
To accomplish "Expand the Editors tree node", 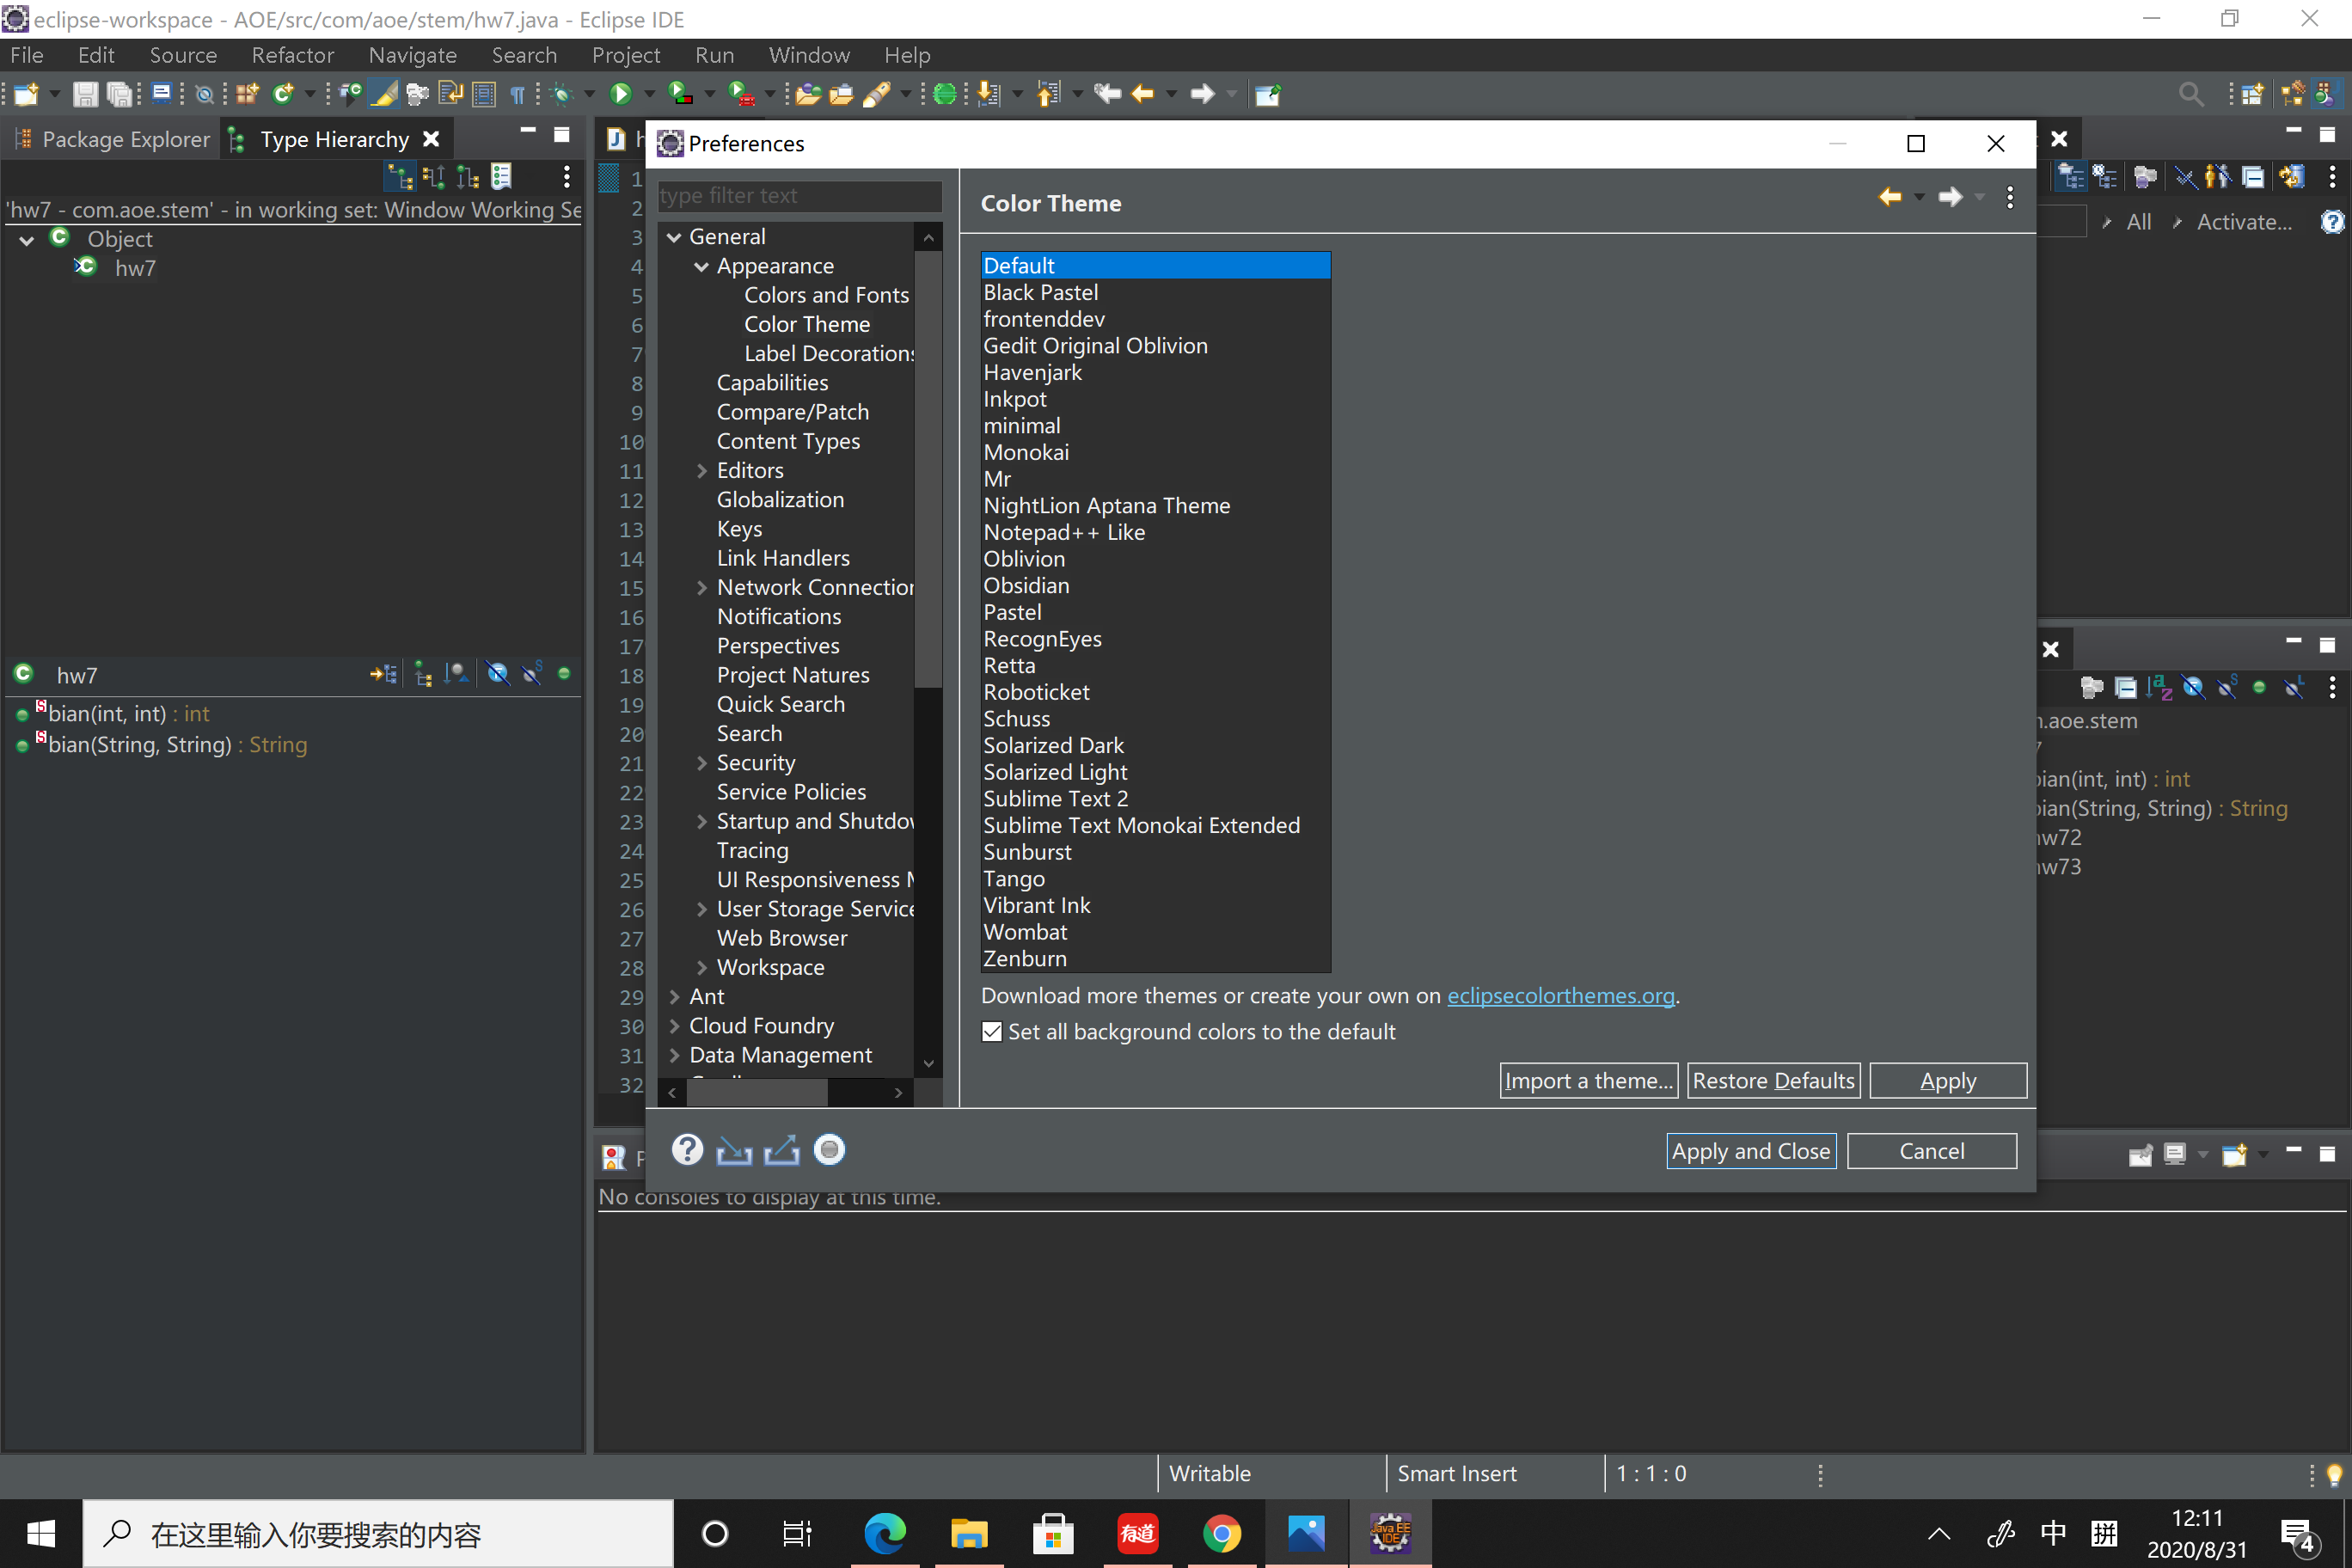I will pyautogui.click(x=702, y=471).
